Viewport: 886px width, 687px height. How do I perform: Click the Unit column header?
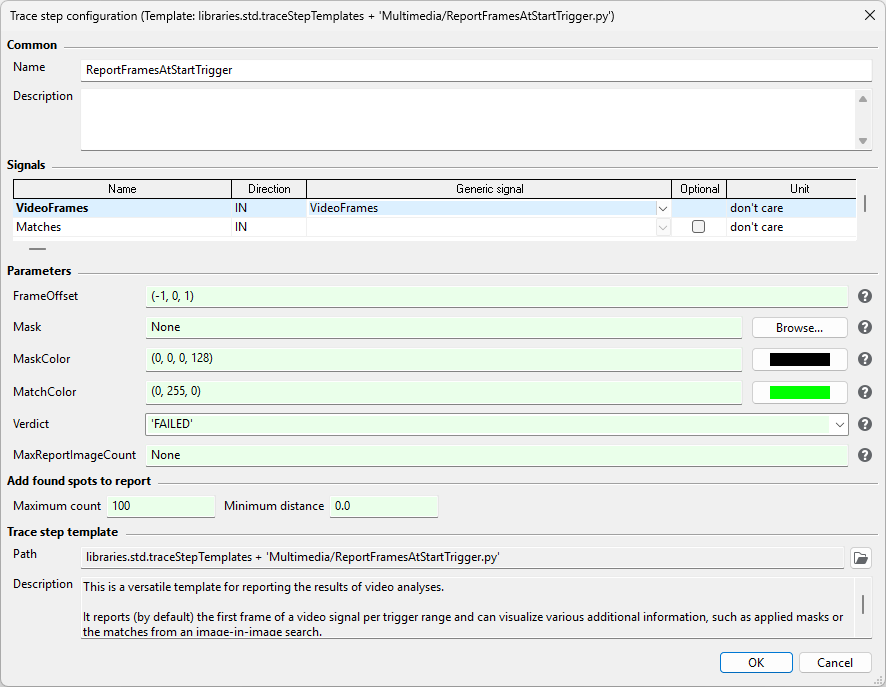point(792,189)
